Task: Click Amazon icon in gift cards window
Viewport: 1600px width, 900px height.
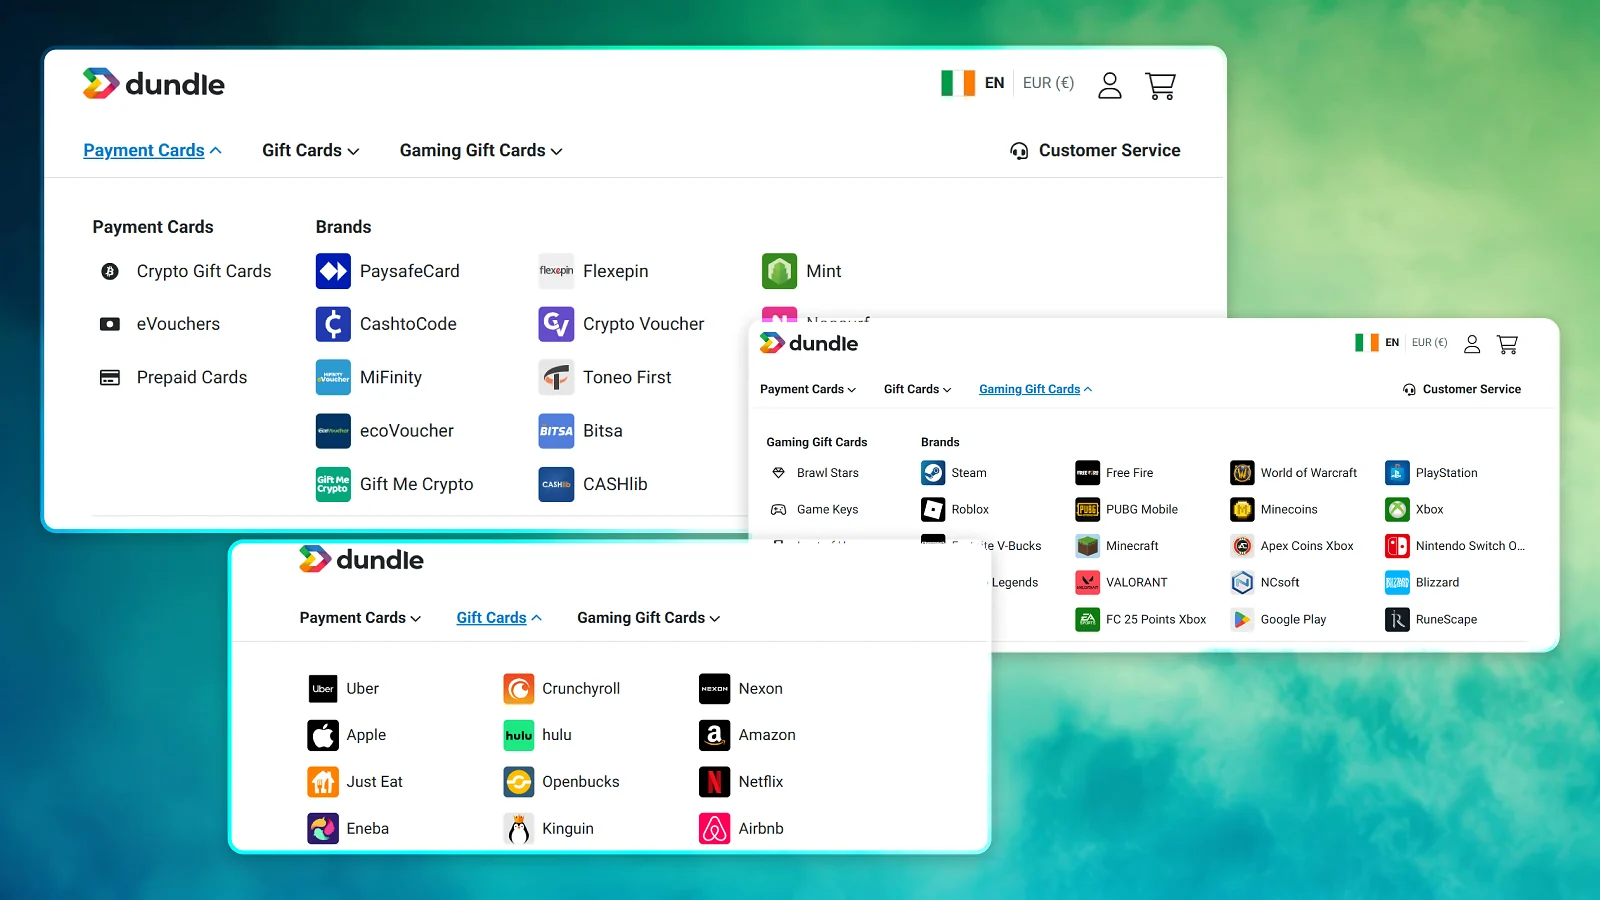Action: (x=714, y=735)
